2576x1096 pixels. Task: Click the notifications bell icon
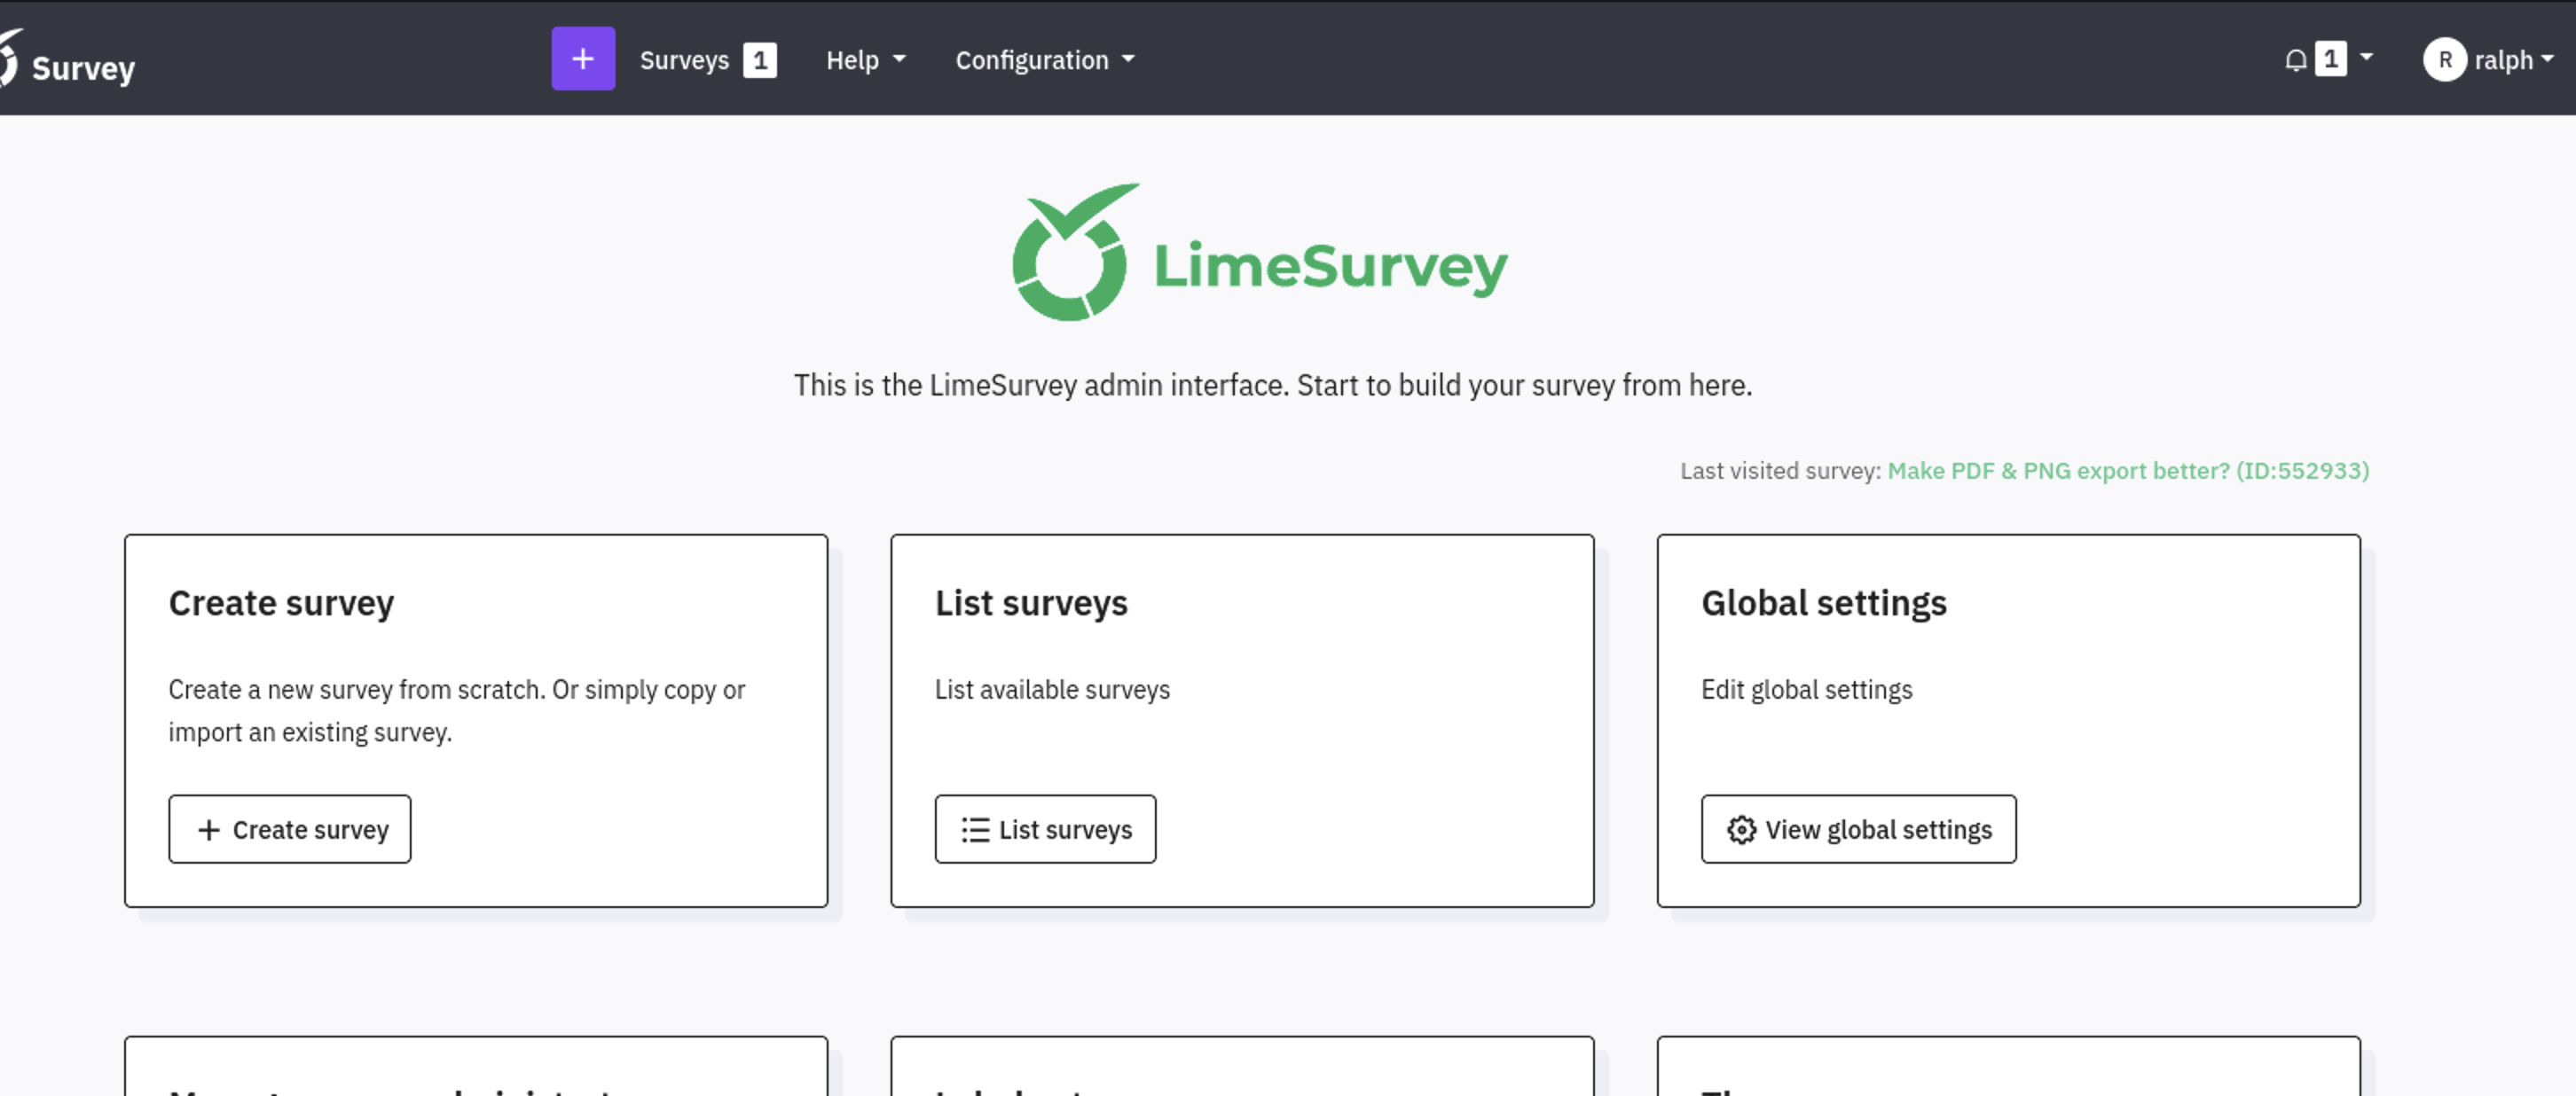(2295, 60)
